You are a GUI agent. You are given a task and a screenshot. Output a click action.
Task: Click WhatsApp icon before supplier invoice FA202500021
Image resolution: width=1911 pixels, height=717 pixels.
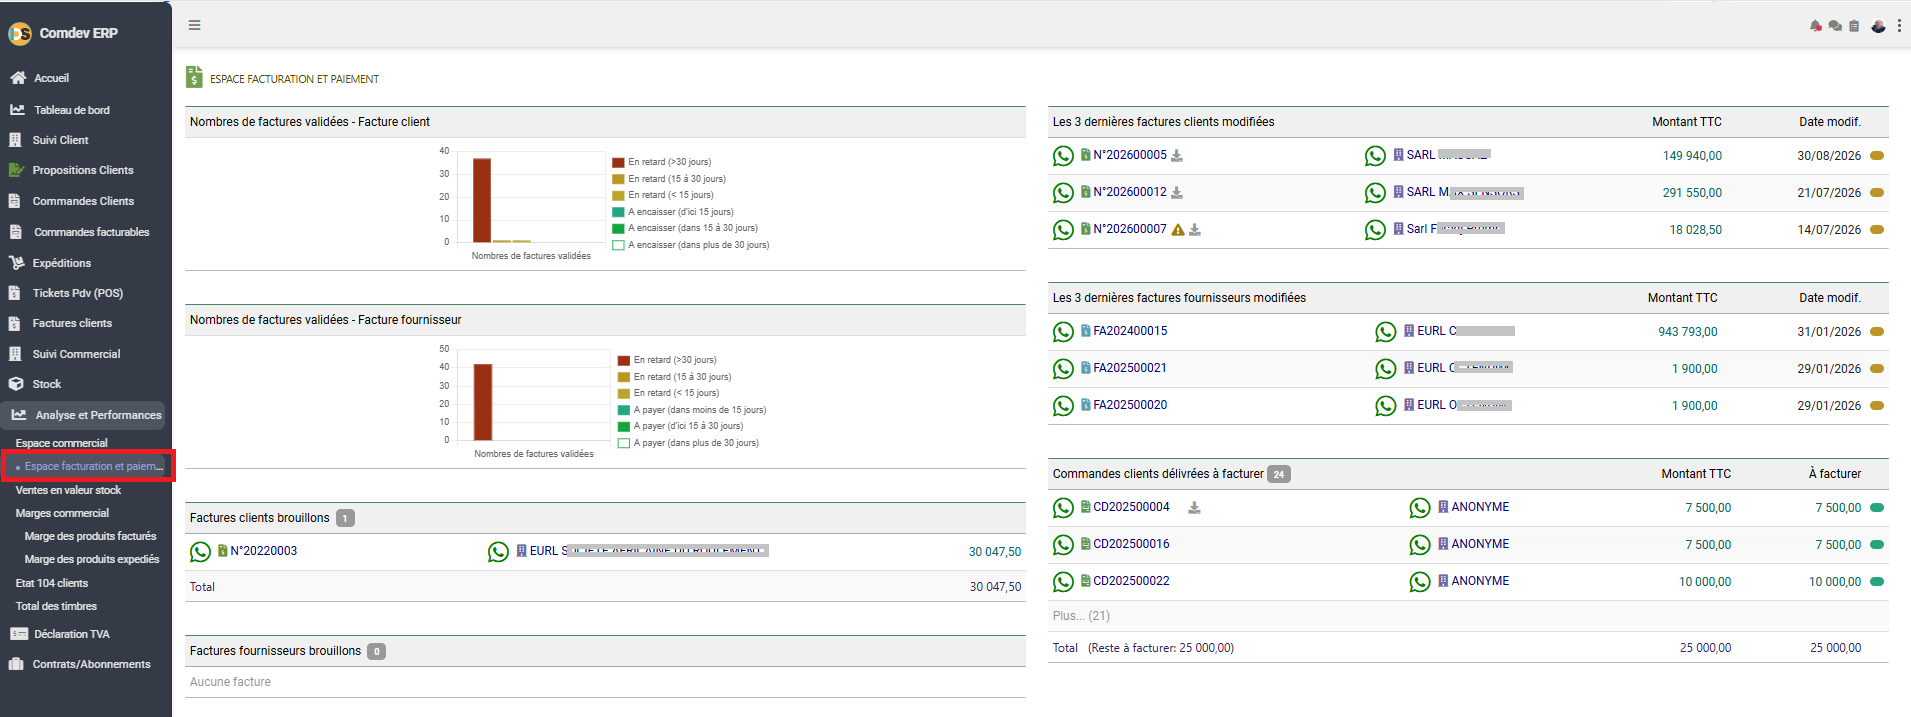[x=1063, y=369]
